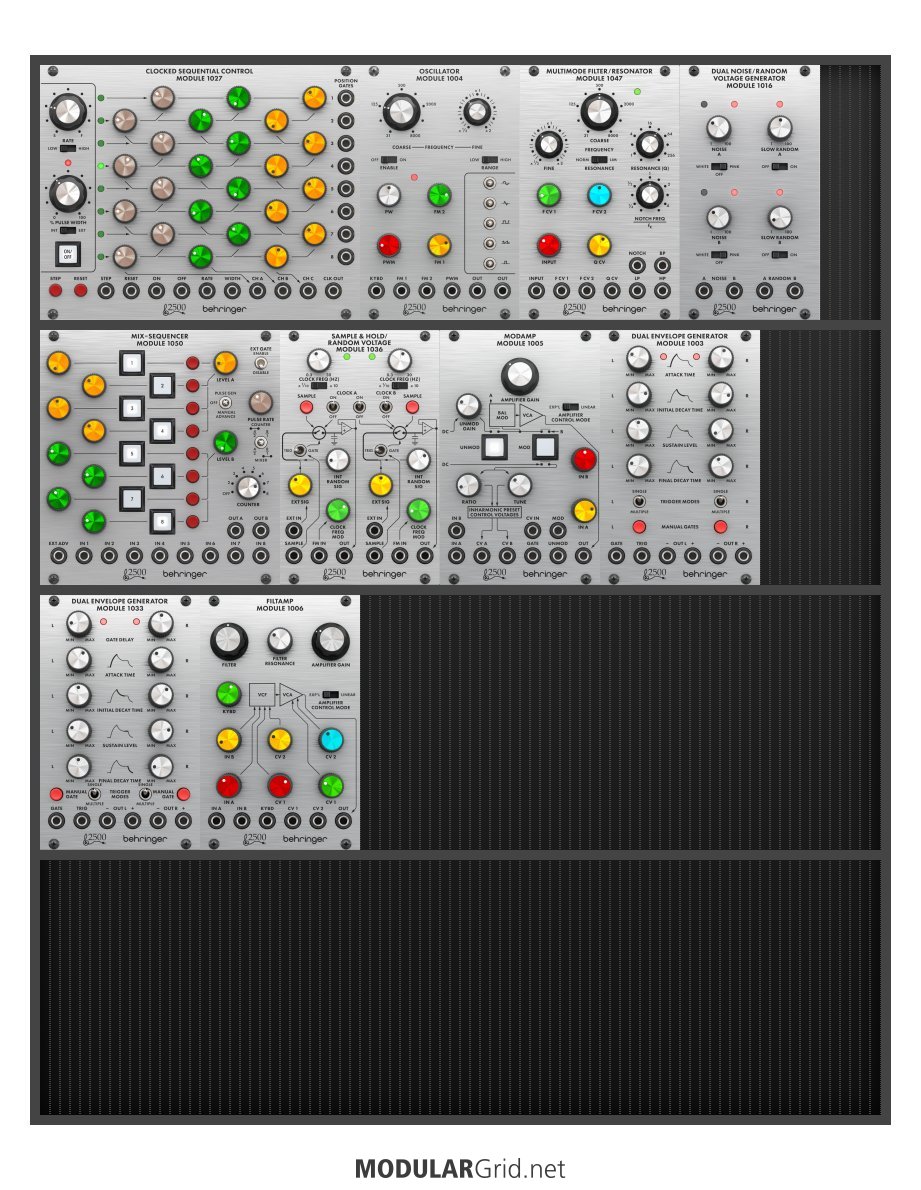Click the OUT A jack on Mix-Sequencer 1050
The height and width of the screenshot is (1190, 921).
click(235, 530)
